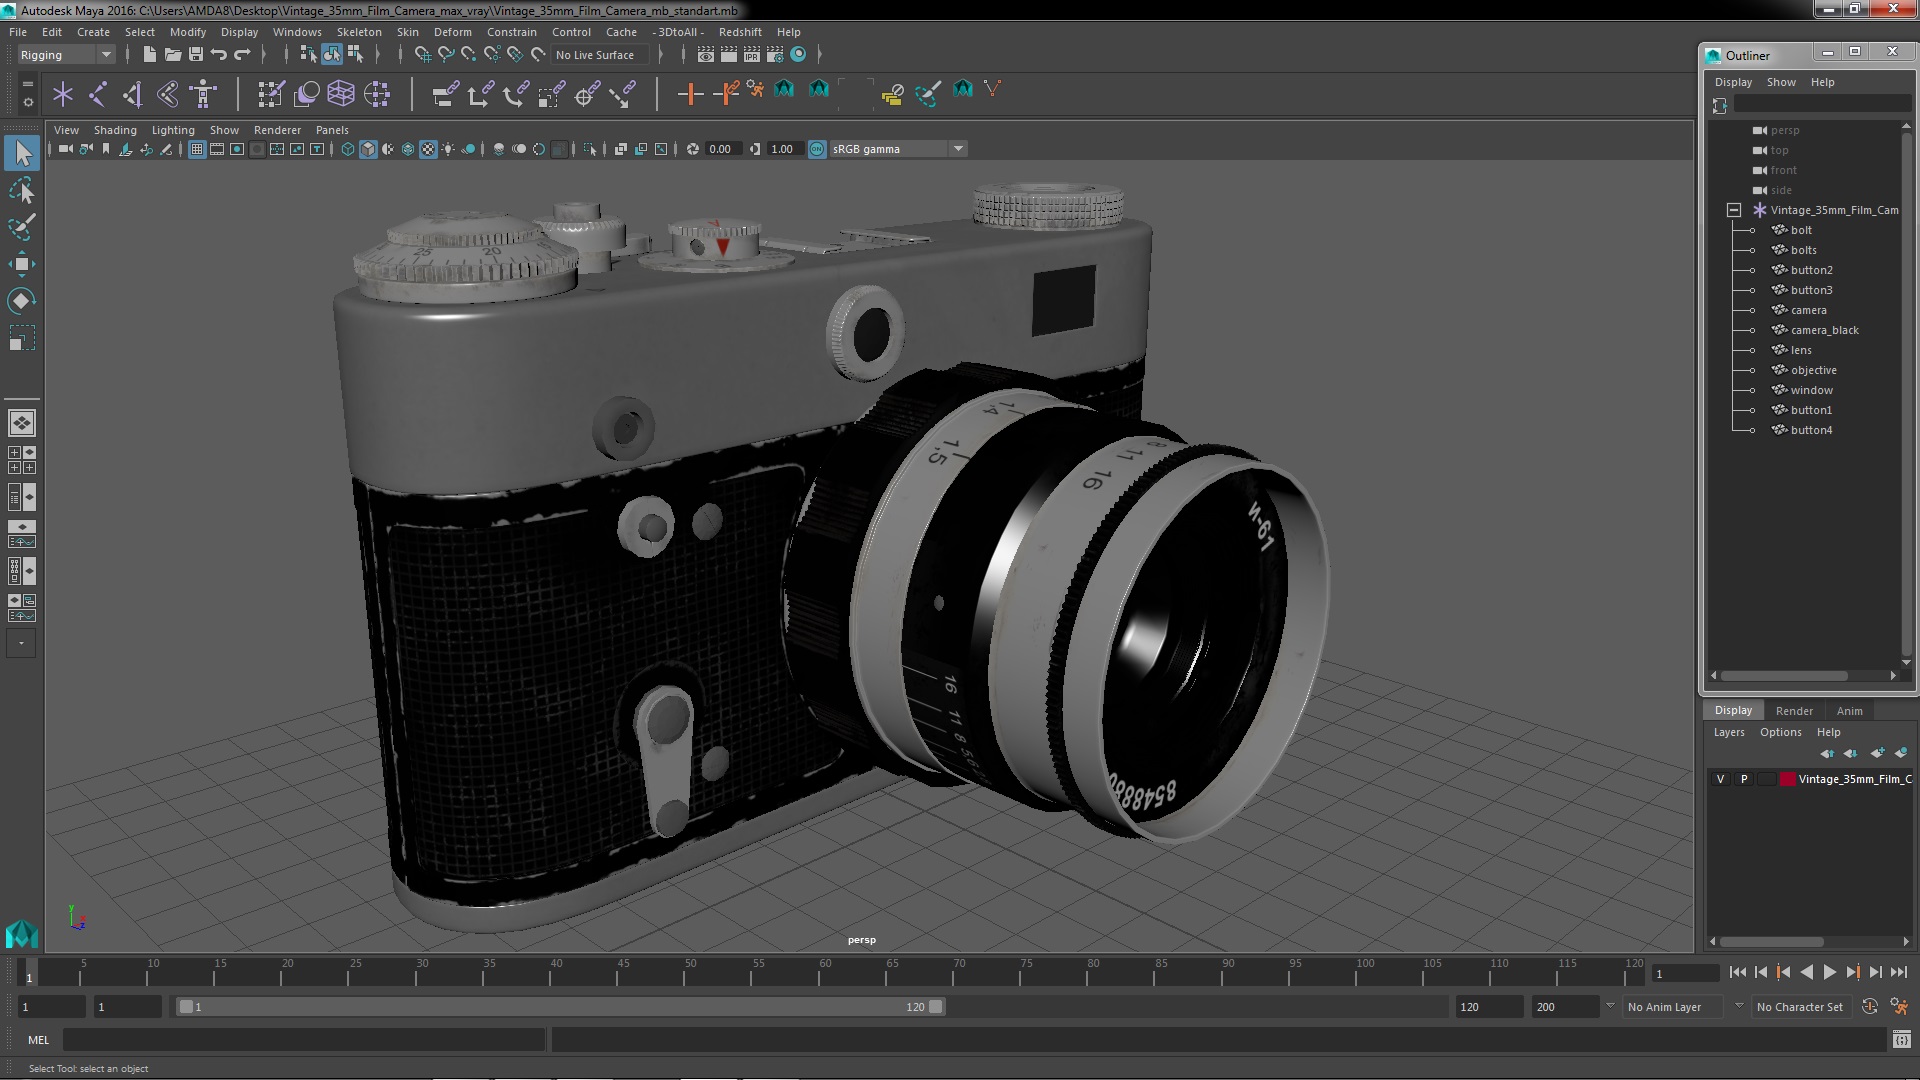The image size is (1920, 1080).
Task: Click the Undo arrow icon
Action: point(218,55)
